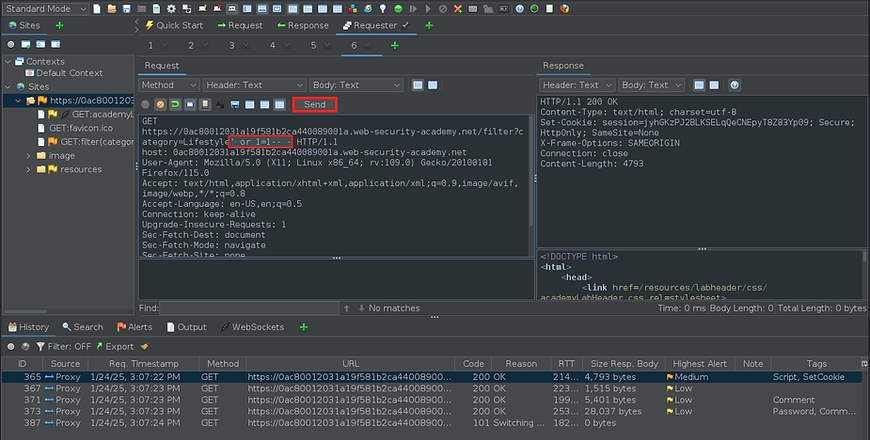Viewport: 870px width, 440px height.
Task: Open the History tab
Action: pyautogui.click(x=29, y=327)
